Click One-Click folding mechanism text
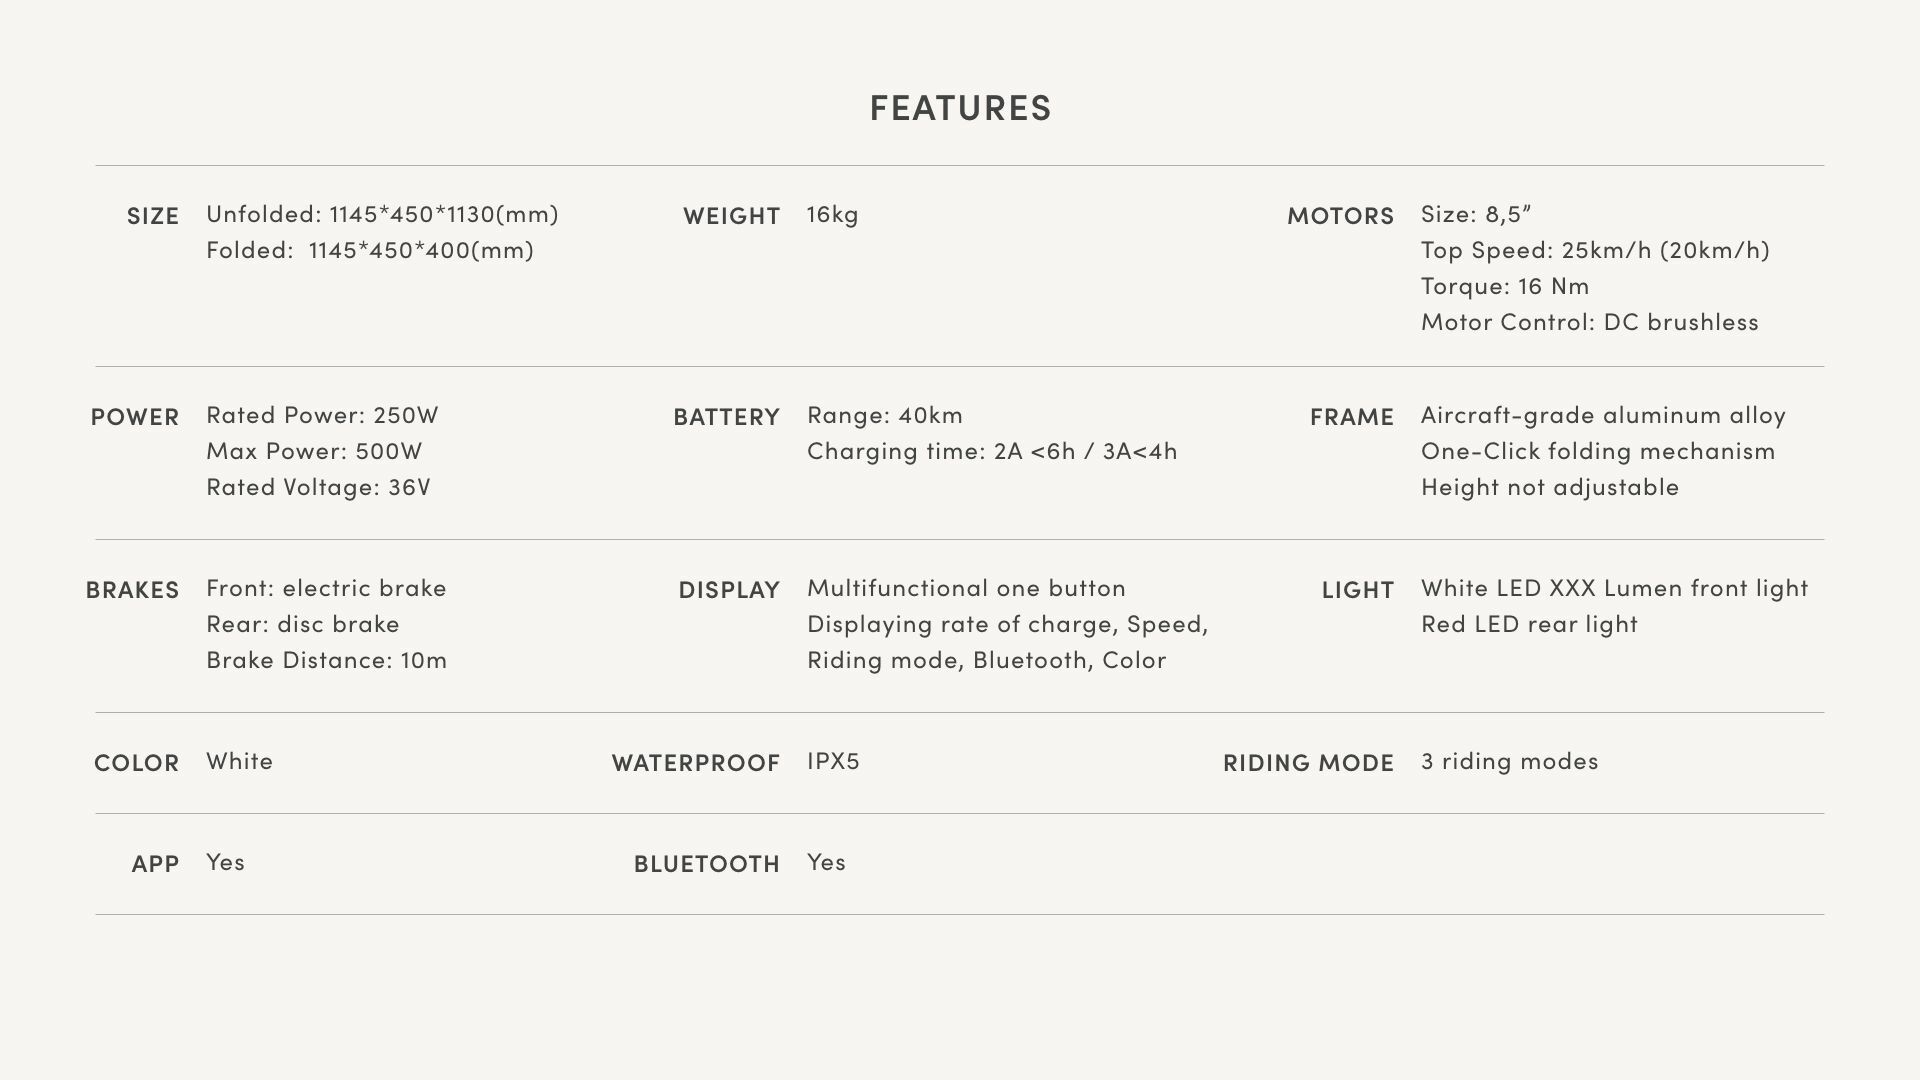This screenshot has width=1920, height=1080. [1598, 451]
